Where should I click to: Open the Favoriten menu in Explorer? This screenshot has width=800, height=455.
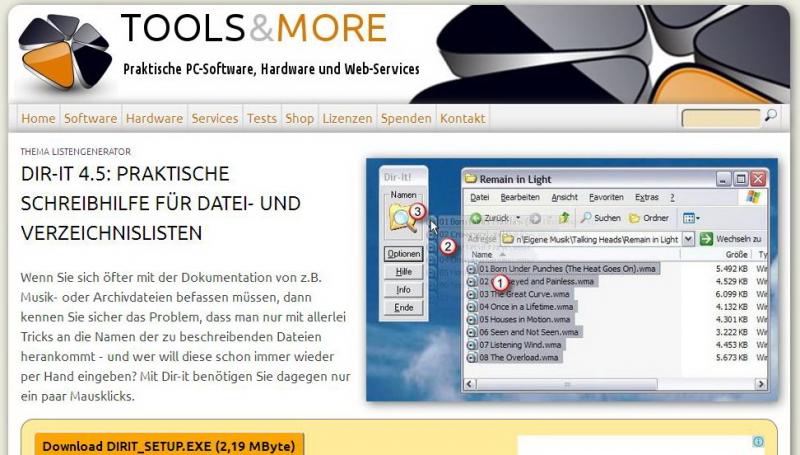point(606,197)
